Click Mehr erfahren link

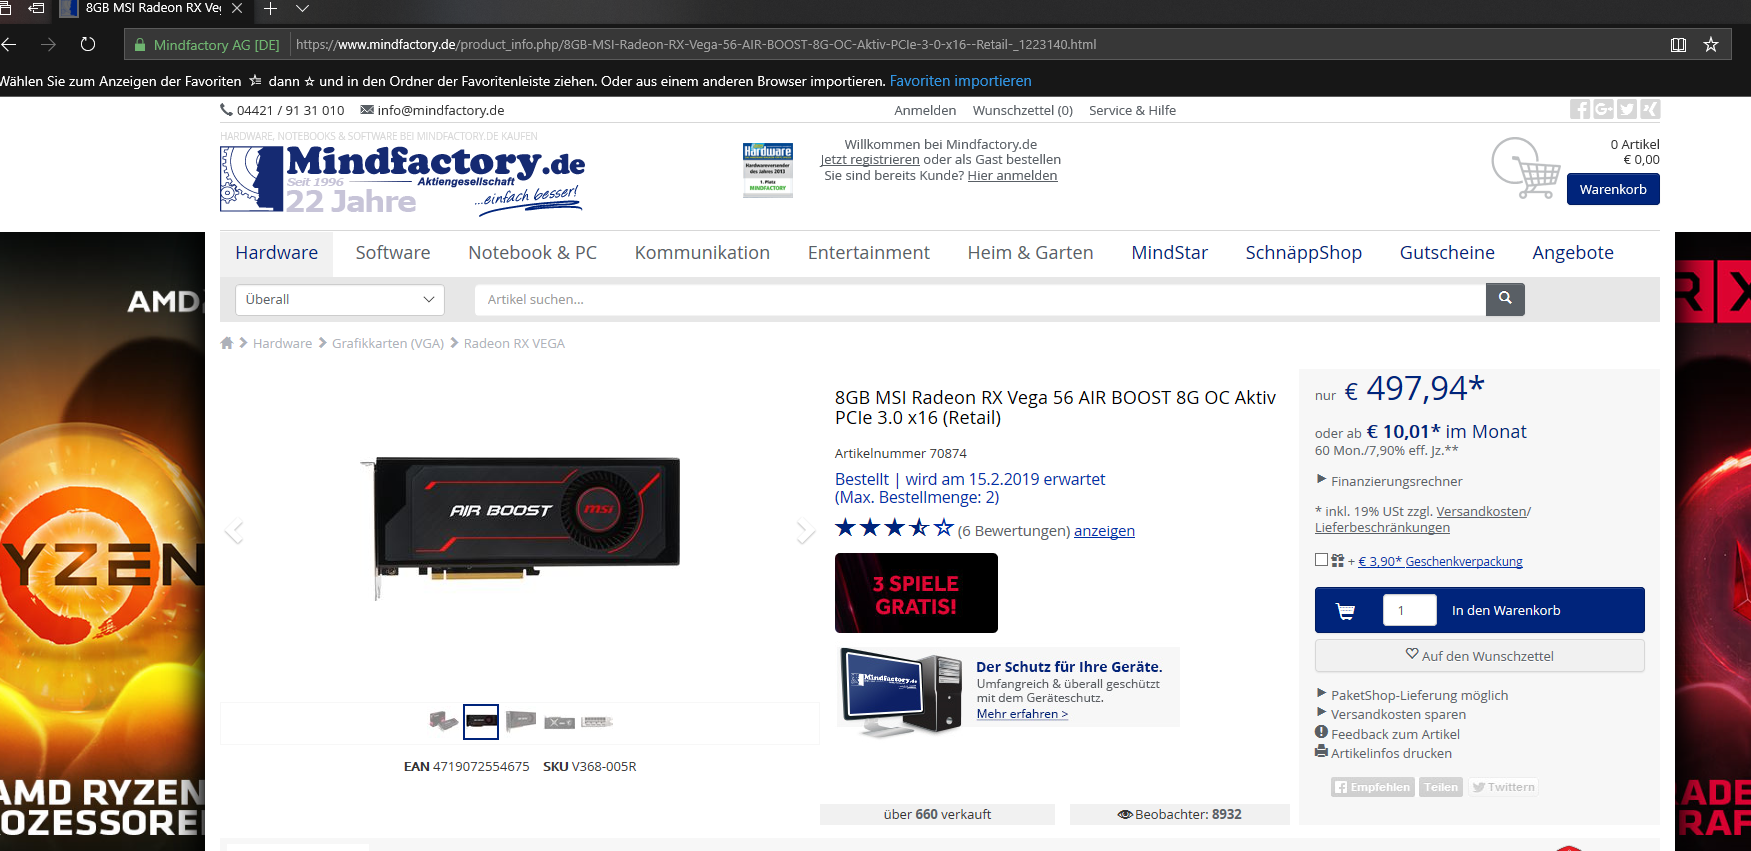tap(1022, 714)
